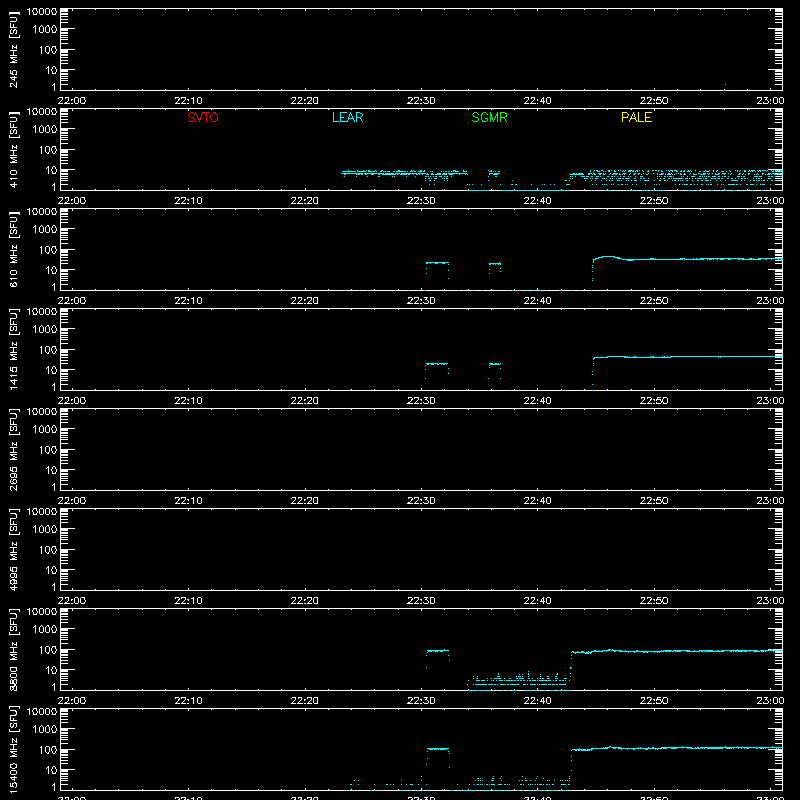This screenshot has height=800, width=800.
Task: Click 22:40 time label below 410 MHz plot
Action: point(537,201)
